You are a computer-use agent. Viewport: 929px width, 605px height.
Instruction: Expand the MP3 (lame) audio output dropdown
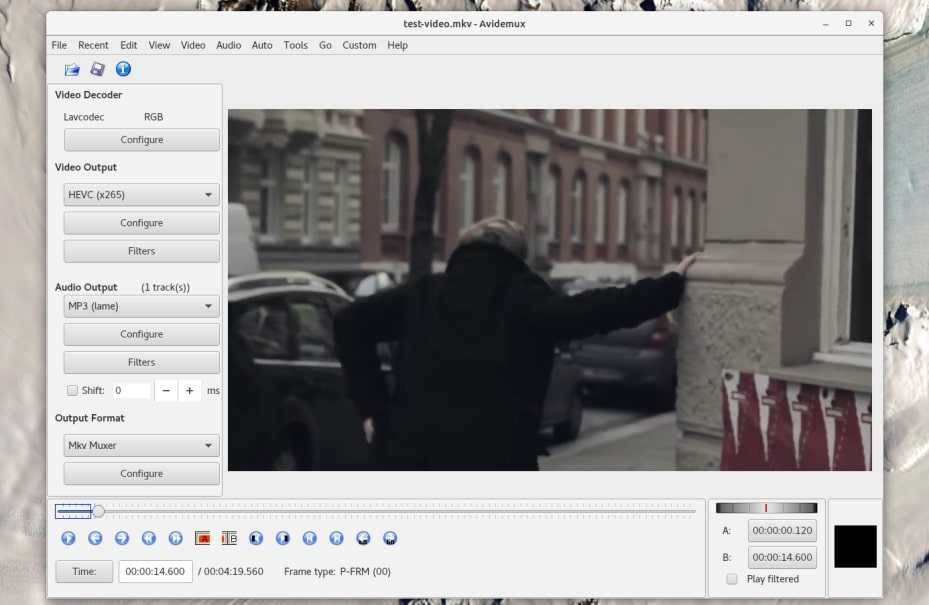tap(141, 306)
